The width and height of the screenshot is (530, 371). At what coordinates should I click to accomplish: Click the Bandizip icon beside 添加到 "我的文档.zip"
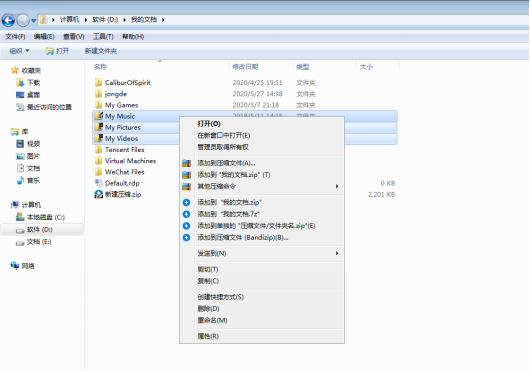pos(187,202)
